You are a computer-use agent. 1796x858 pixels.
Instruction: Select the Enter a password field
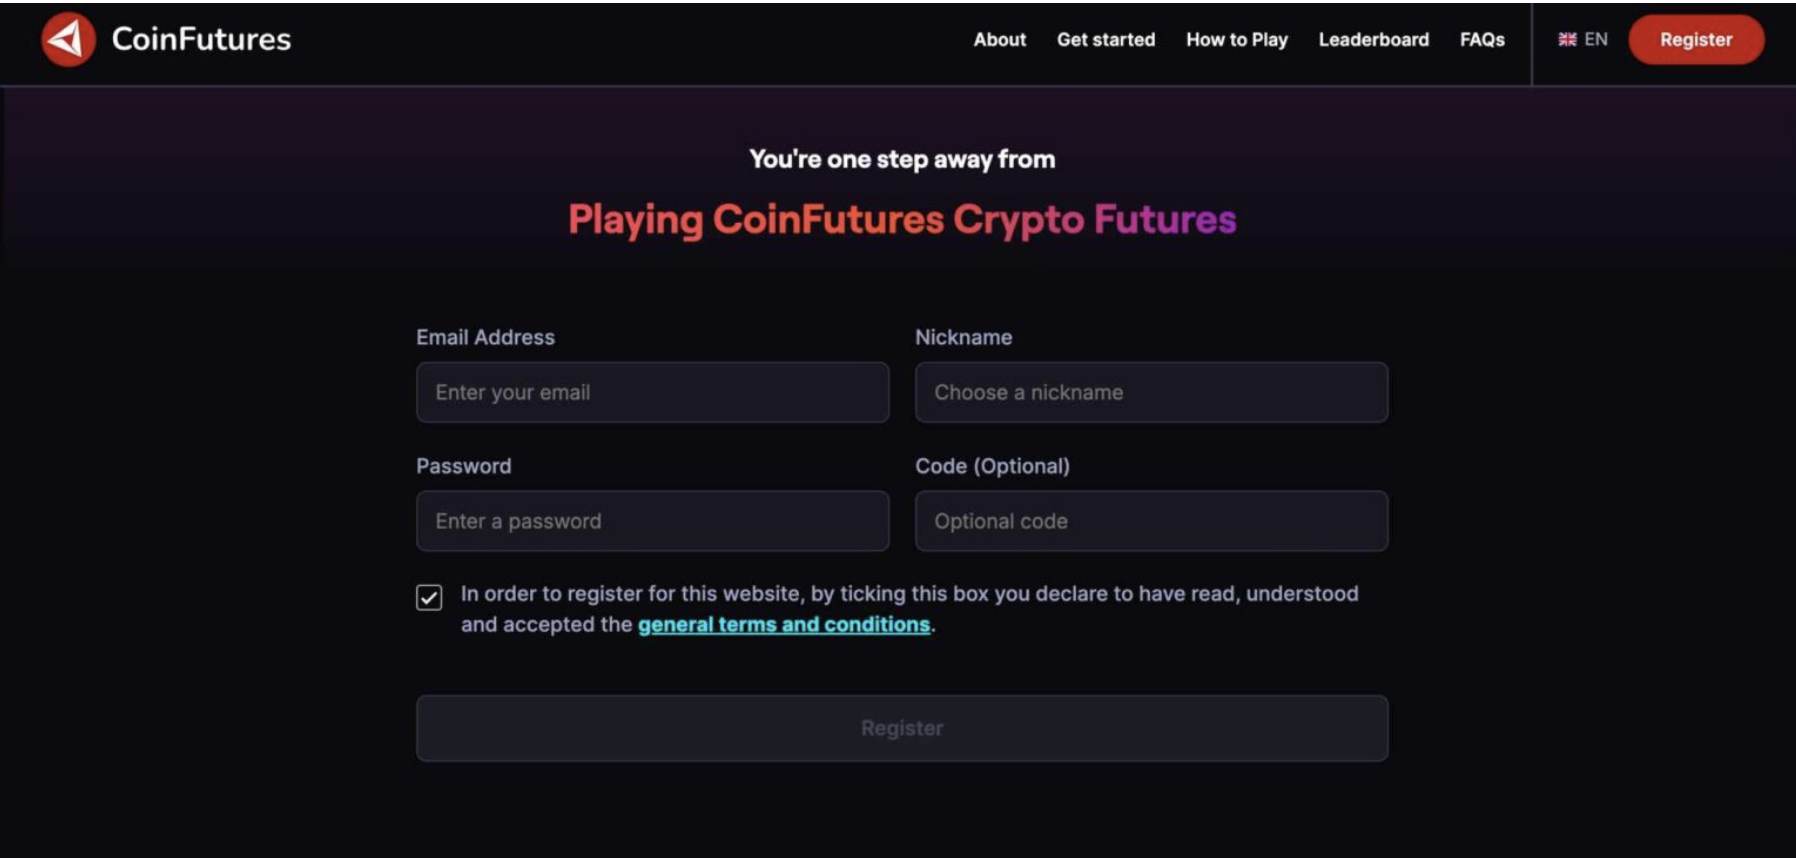pos(652,521)
